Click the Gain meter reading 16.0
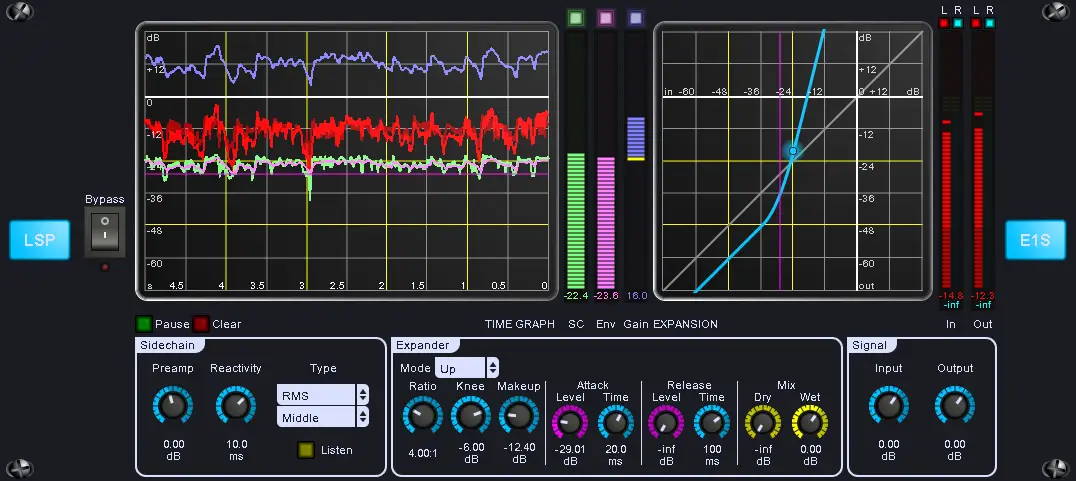Viewport: 1076px width, 481px height. click(x=636, y=296)
